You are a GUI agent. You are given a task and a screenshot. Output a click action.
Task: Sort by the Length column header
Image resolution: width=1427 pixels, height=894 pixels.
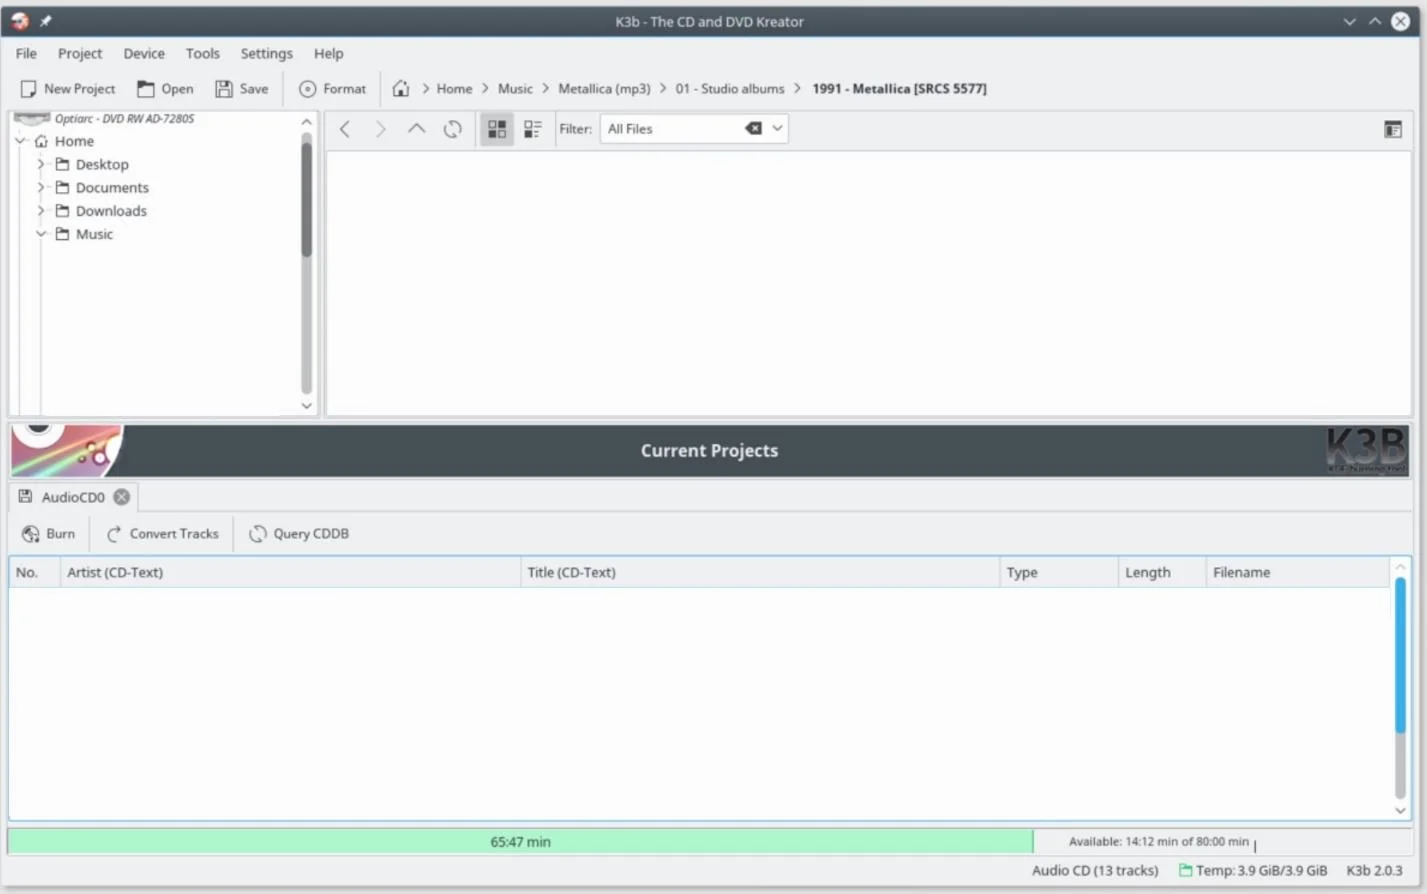click(1162, 572)
